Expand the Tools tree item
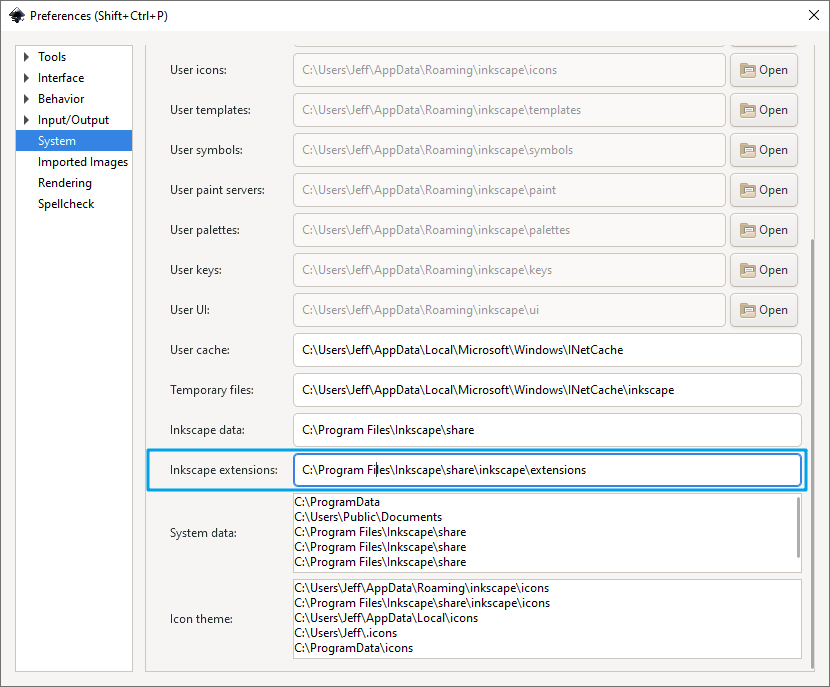 [26, 57]
